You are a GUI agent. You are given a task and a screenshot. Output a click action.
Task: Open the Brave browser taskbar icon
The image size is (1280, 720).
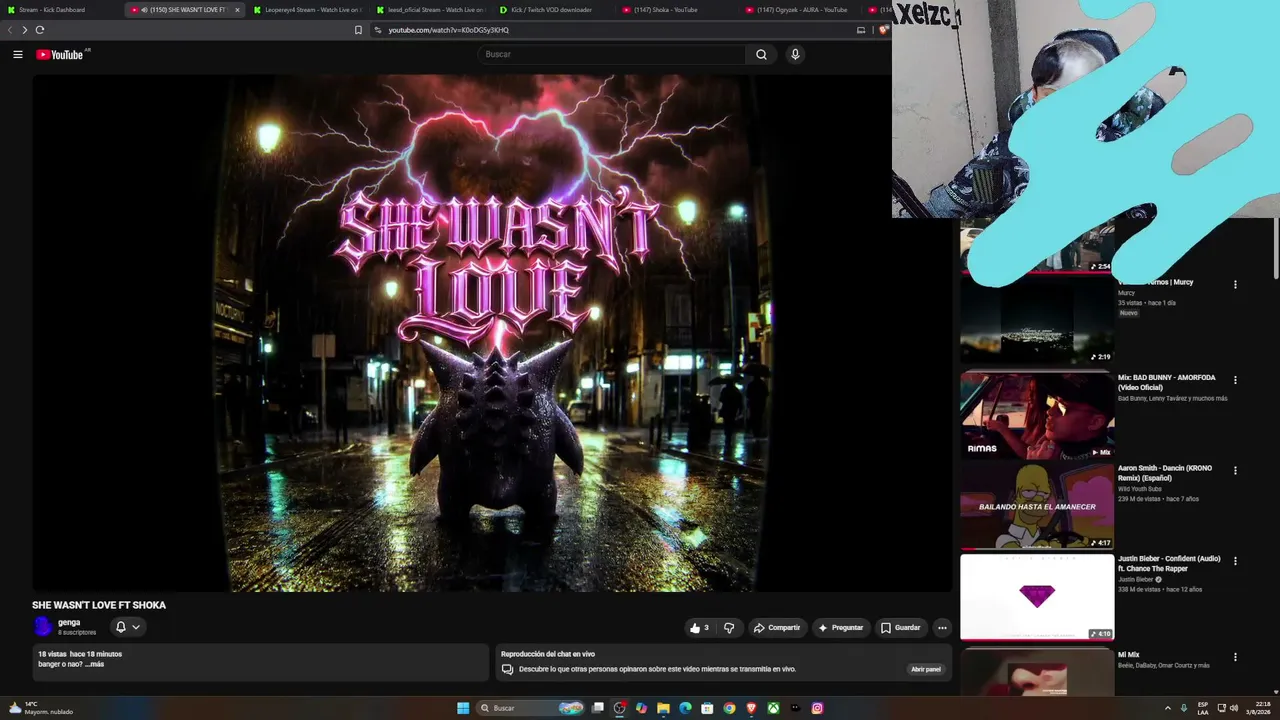click(x=751, y=708)
